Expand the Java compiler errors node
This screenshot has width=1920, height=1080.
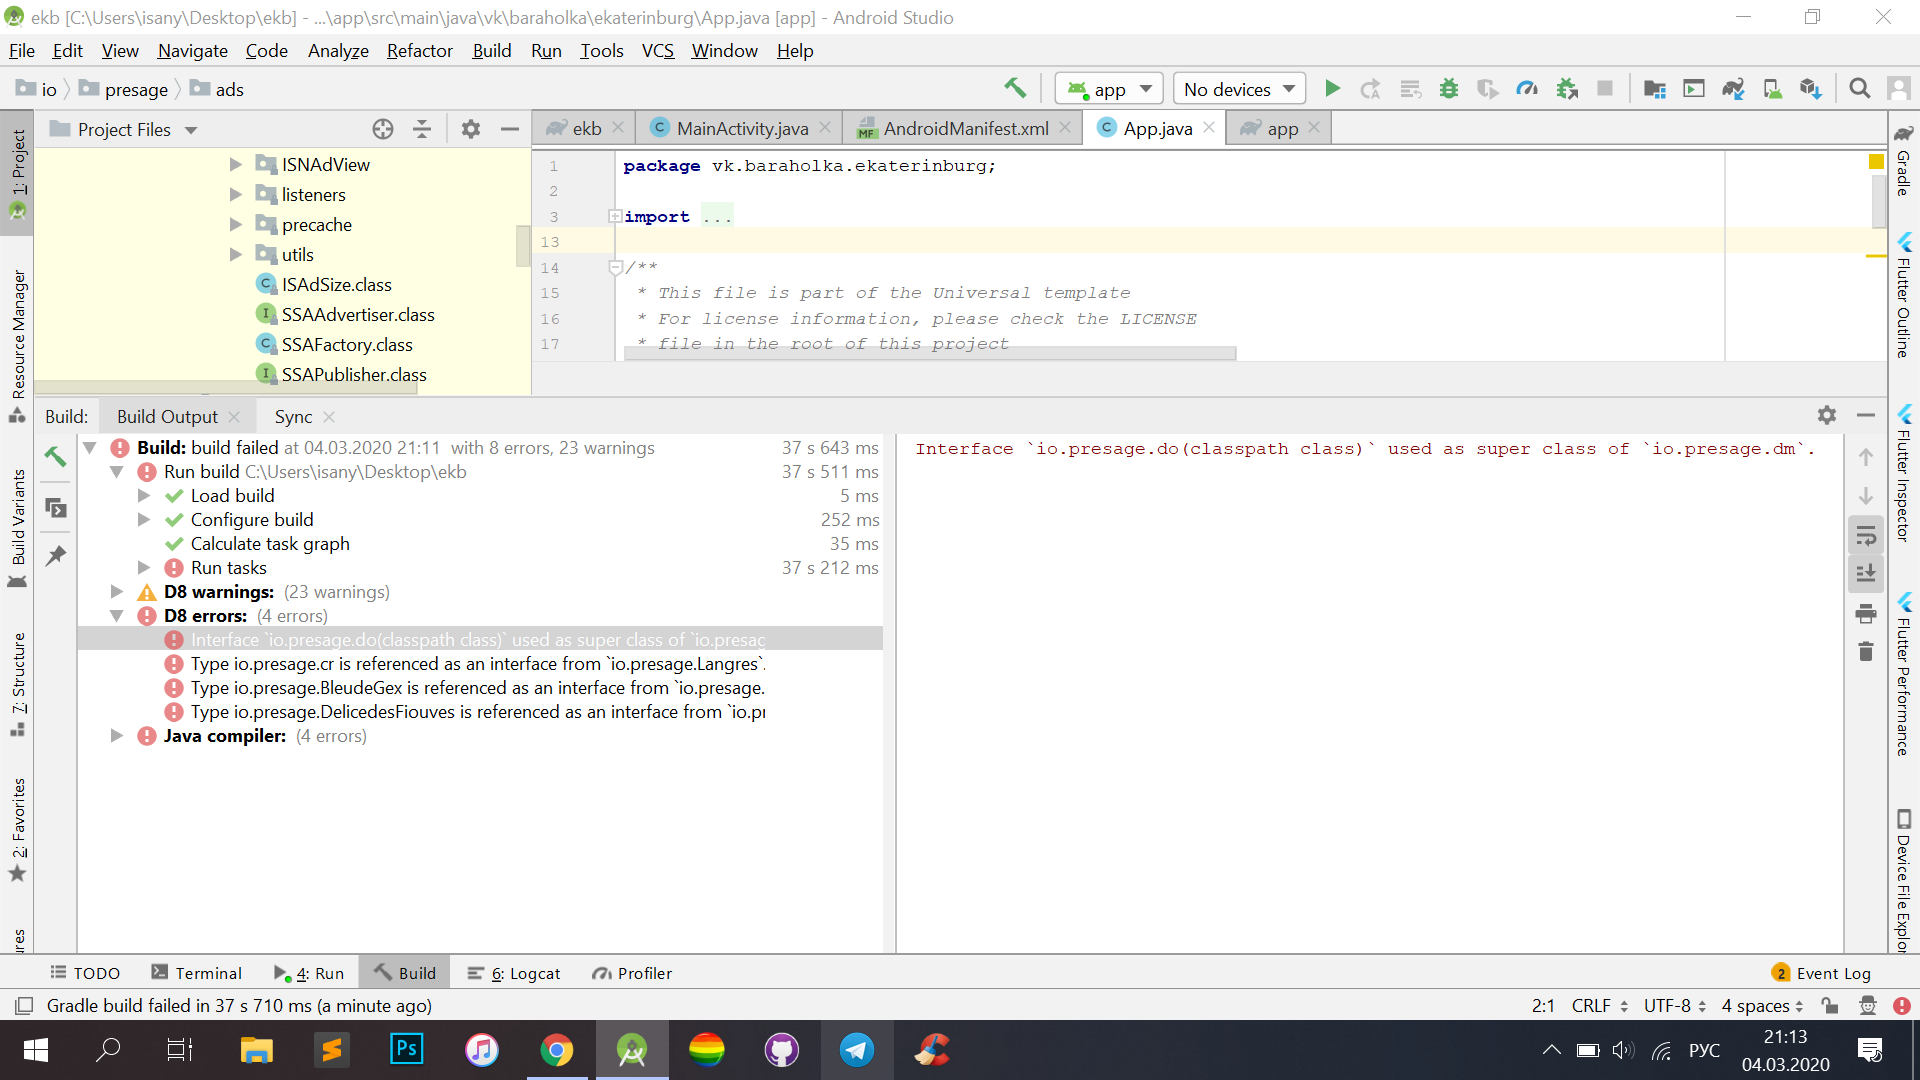tap(117, 736)
